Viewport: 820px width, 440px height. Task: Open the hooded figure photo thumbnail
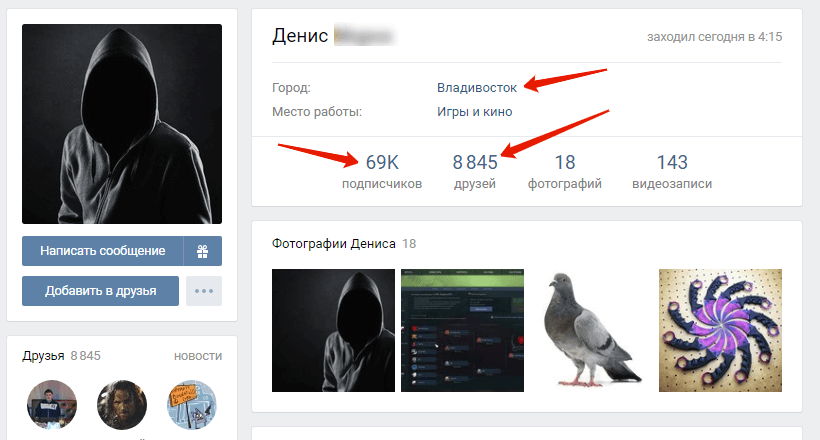point(334,331)
